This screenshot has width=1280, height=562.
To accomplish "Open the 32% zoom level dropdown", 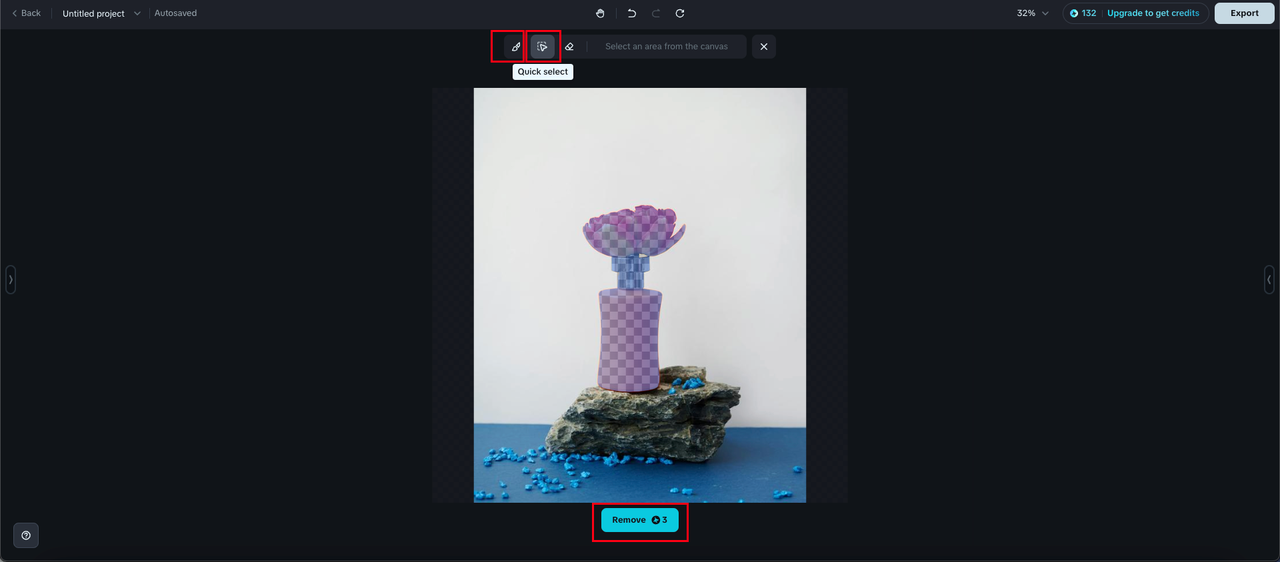I will (1033, 13).
